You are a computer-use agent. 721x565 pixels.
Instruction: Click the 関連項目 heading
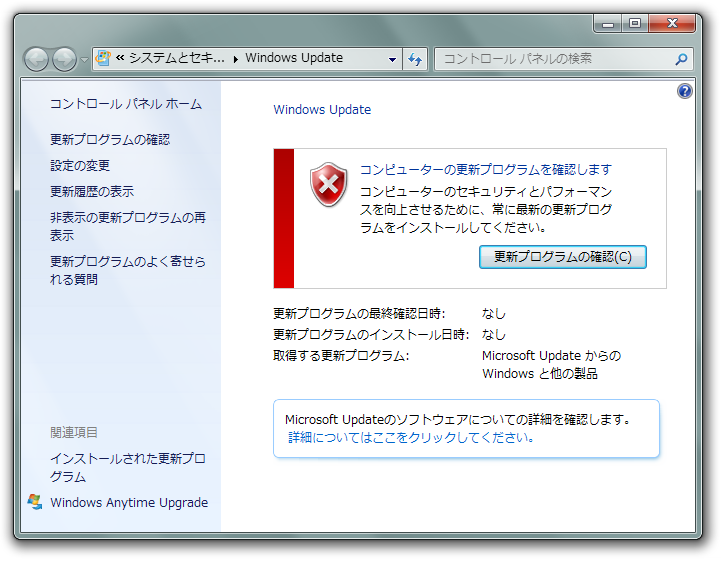point(74,432)
